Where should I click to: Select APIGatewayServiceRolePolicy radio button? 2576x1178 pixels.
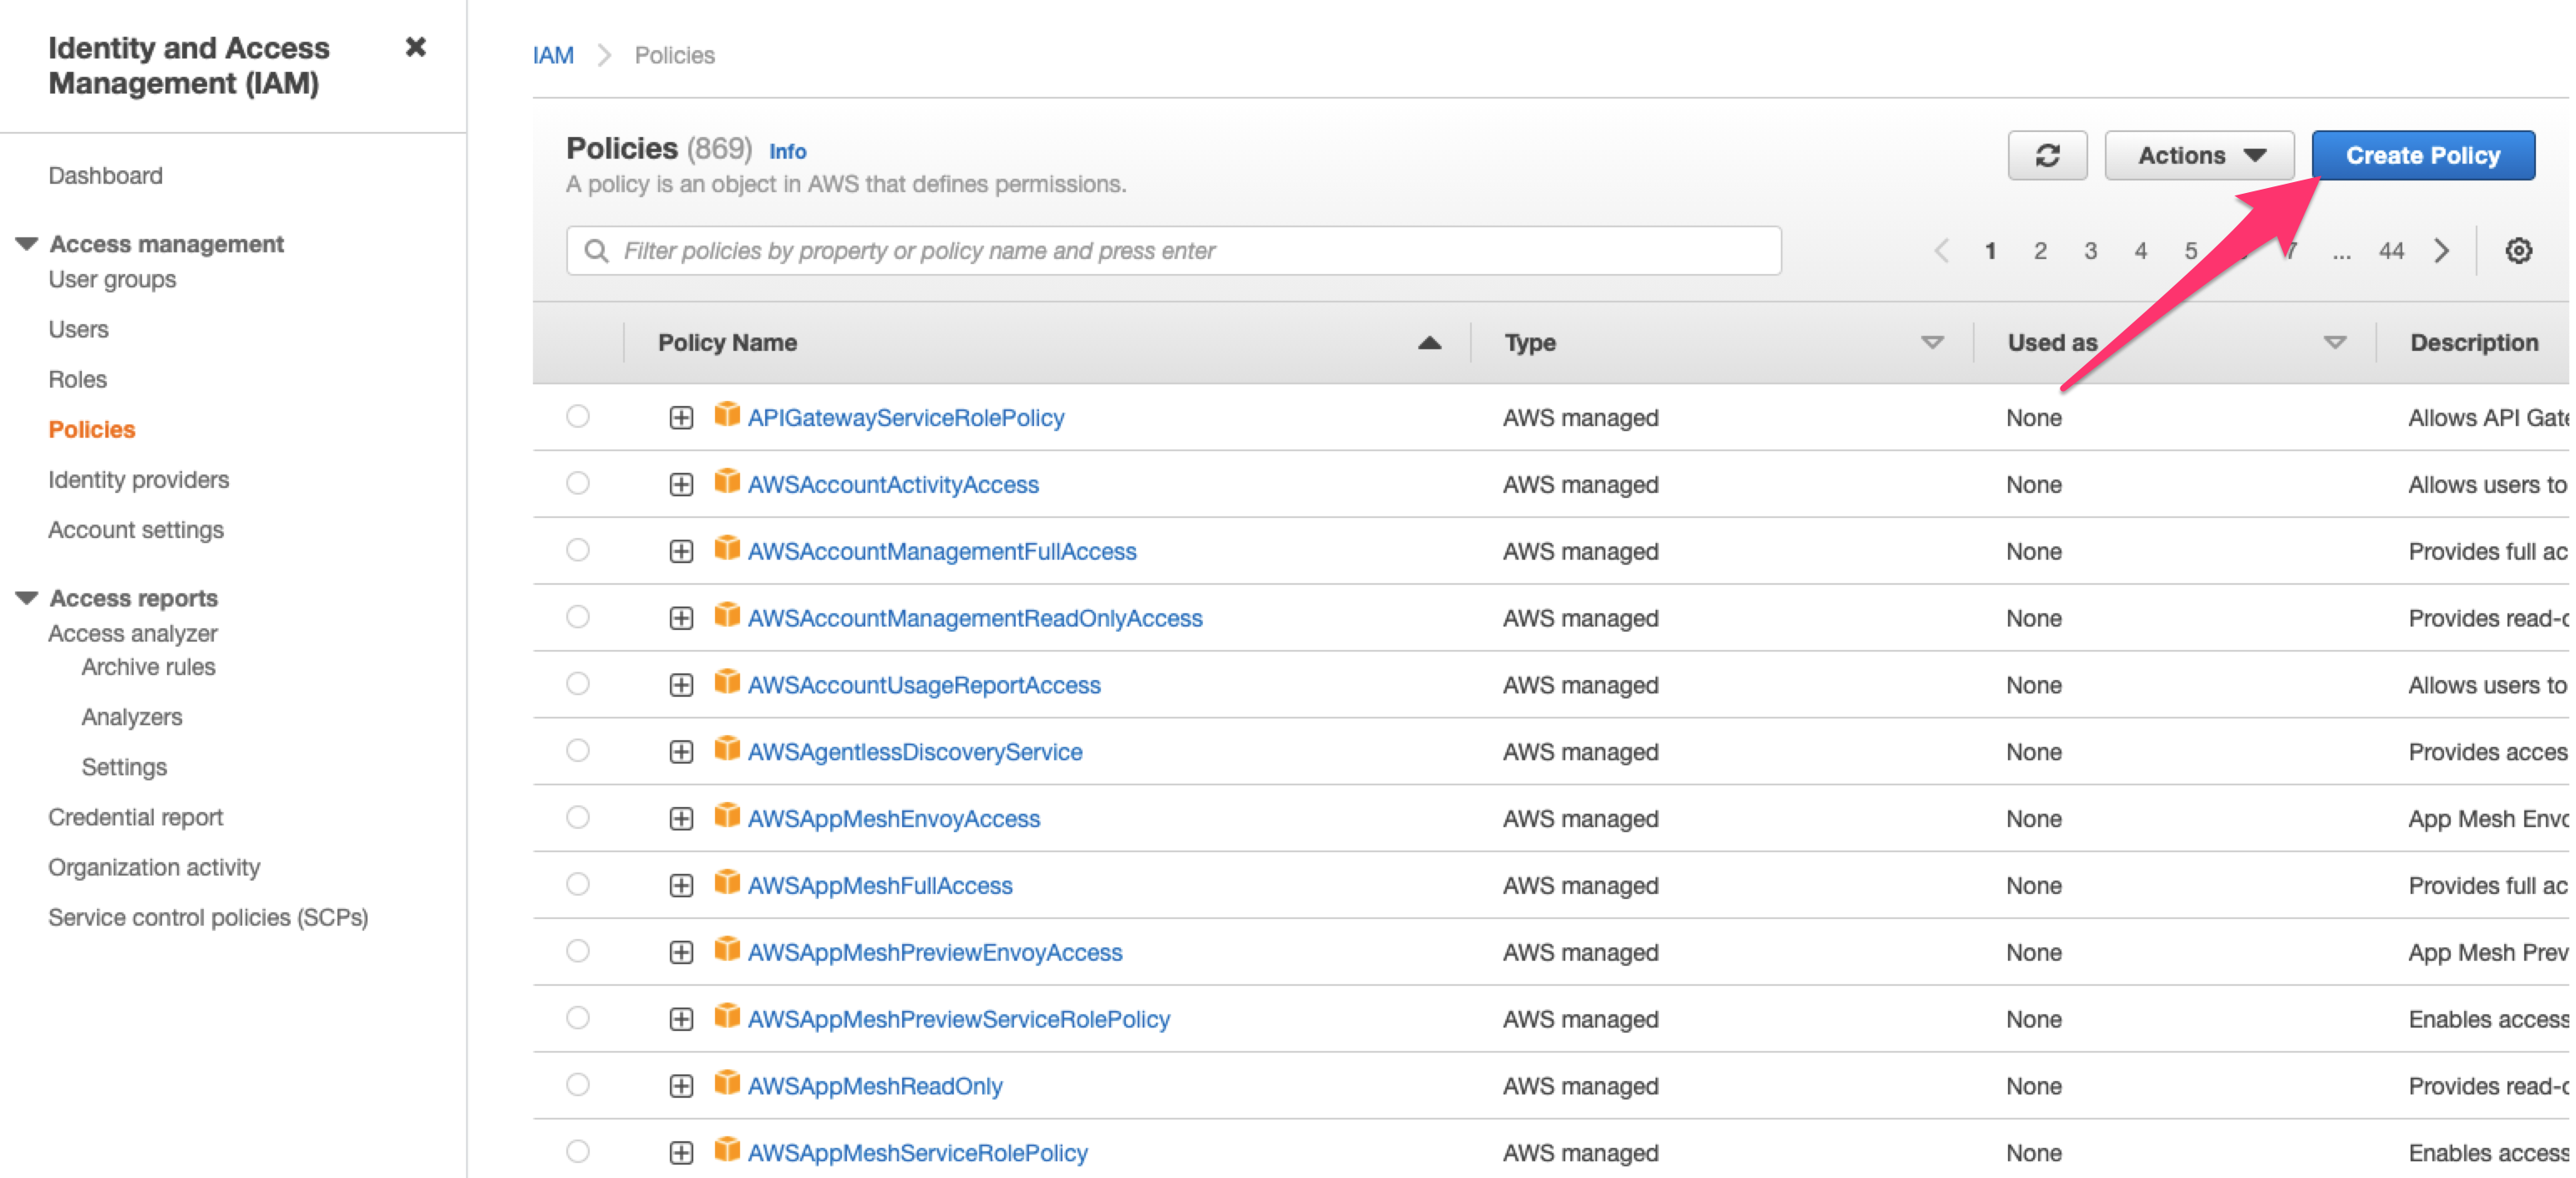click(578, 417)
